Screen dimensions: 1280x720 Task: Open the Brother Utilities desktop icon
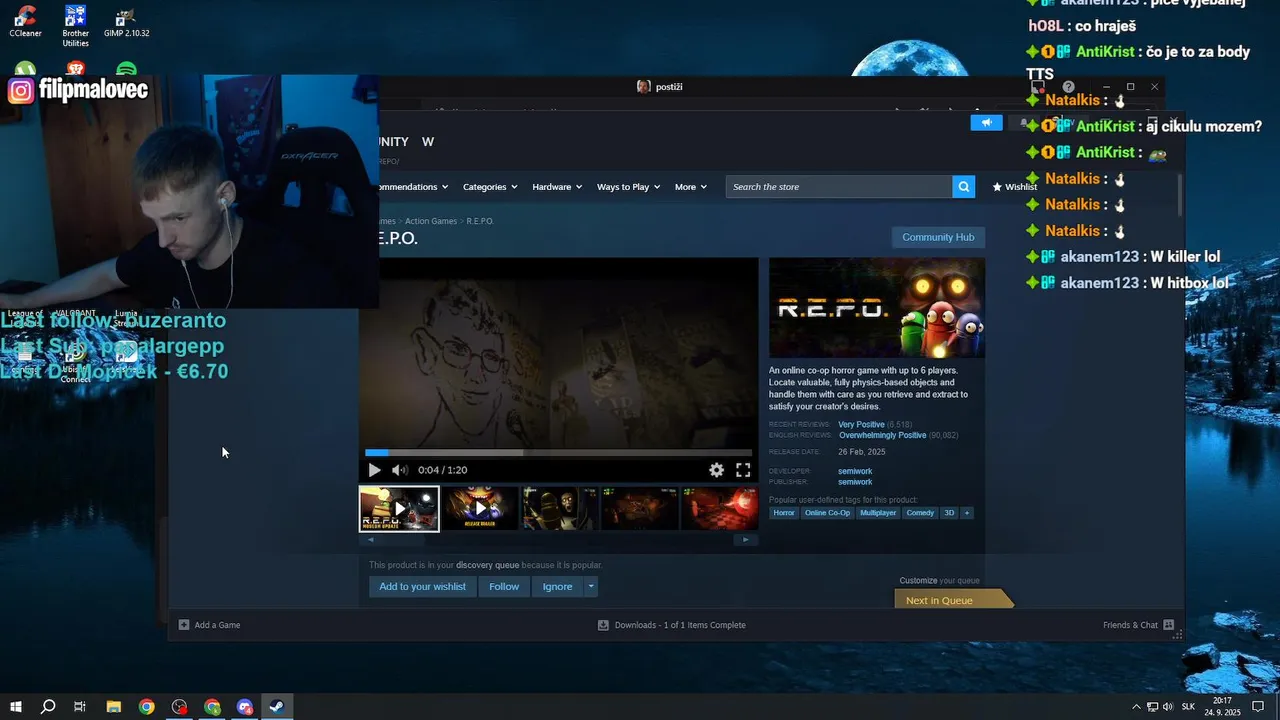pyautogui.click(x=75, y=26)
